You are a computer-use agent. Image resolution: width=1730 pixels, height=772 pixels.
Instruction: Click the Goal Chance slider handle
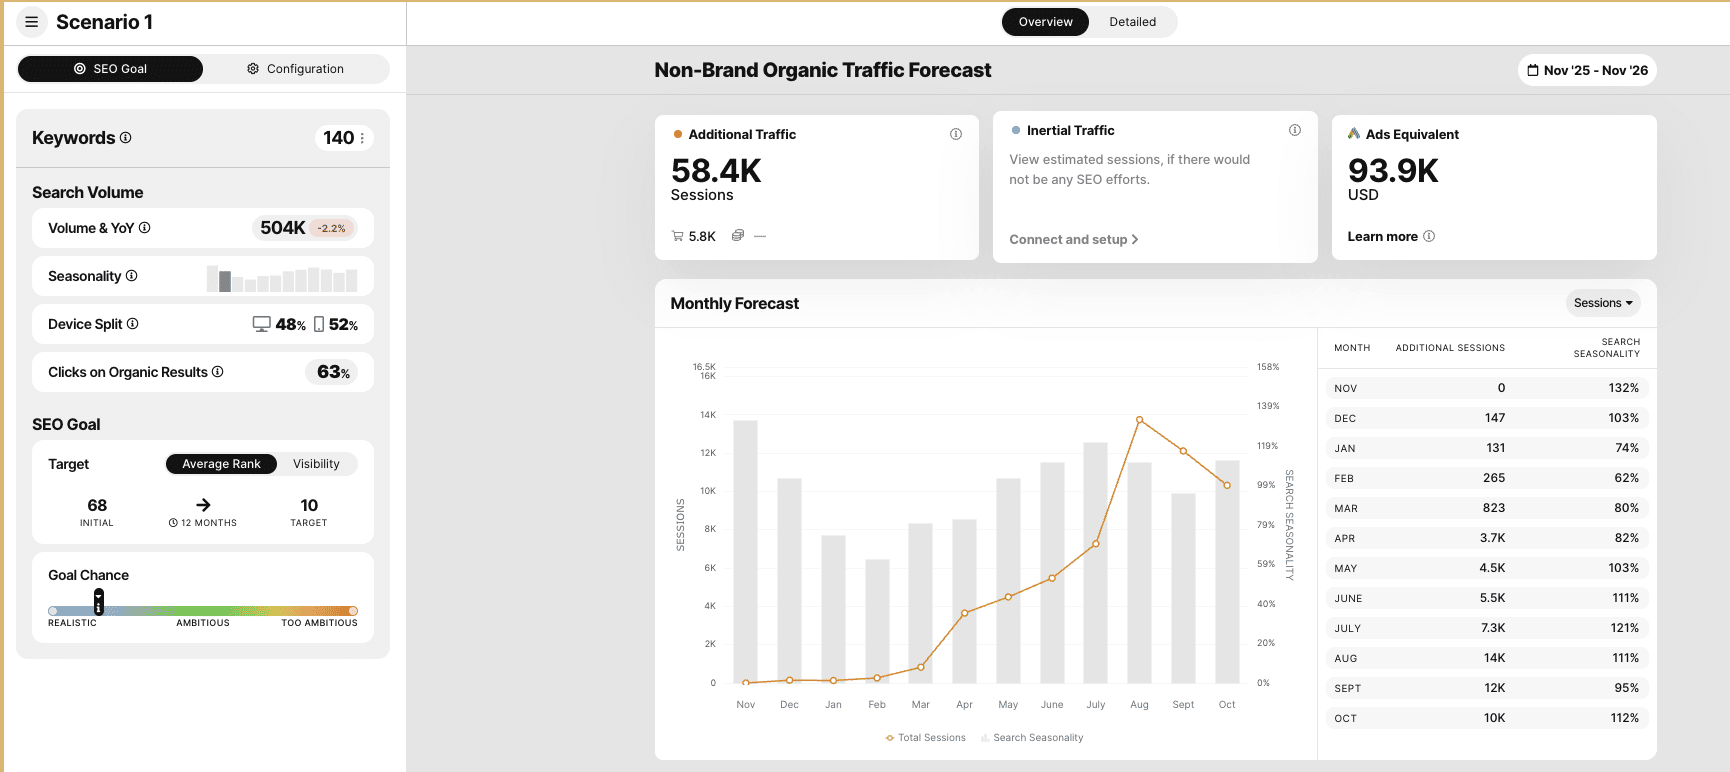click(x=98, y=602)
